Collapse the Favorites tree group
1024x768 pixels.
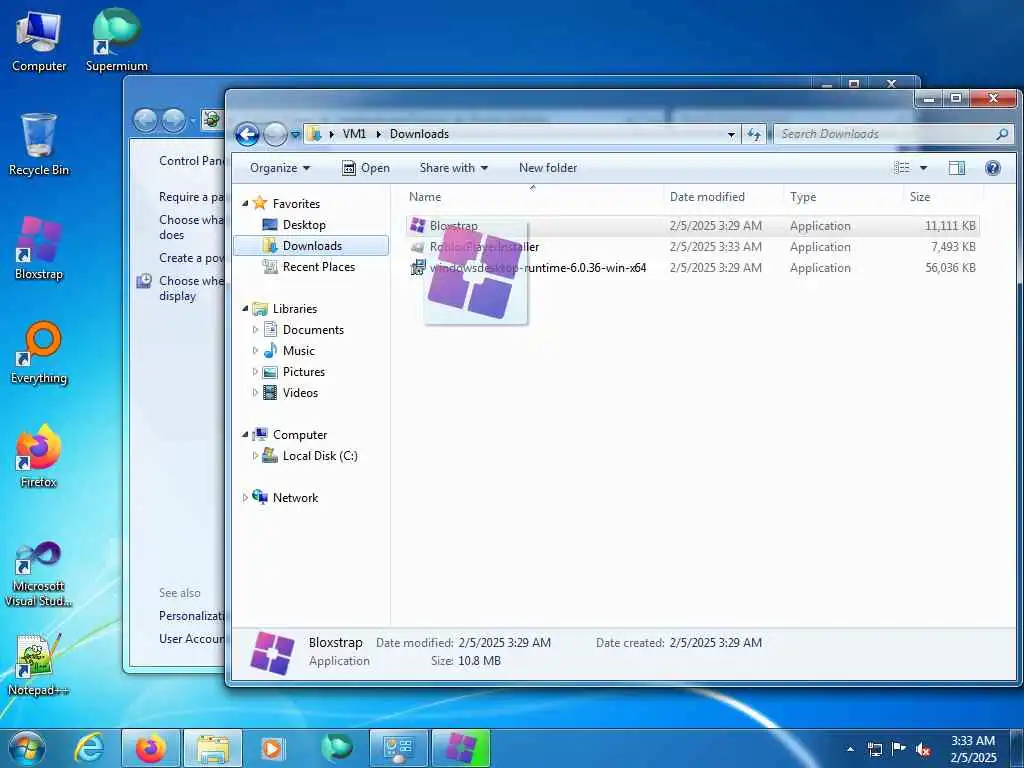point(246,204)
